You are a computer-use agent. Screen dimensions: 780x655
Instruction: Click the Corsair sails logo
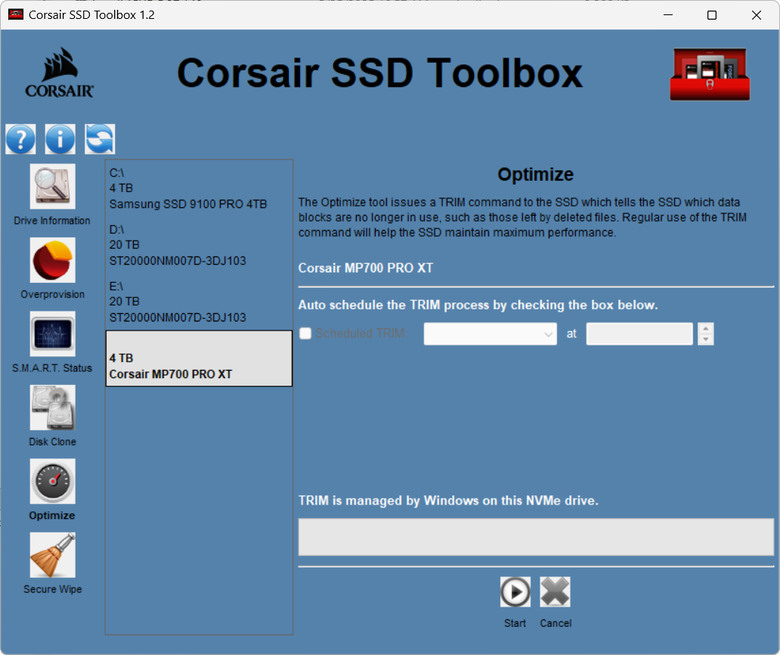[x=59, y=73]
